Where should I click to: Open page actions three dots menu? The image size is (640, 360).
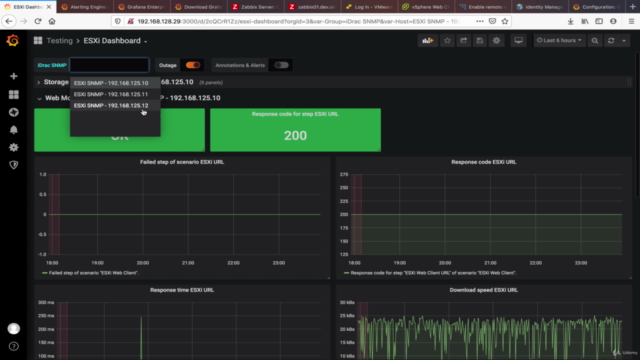[x=480, y=21]
